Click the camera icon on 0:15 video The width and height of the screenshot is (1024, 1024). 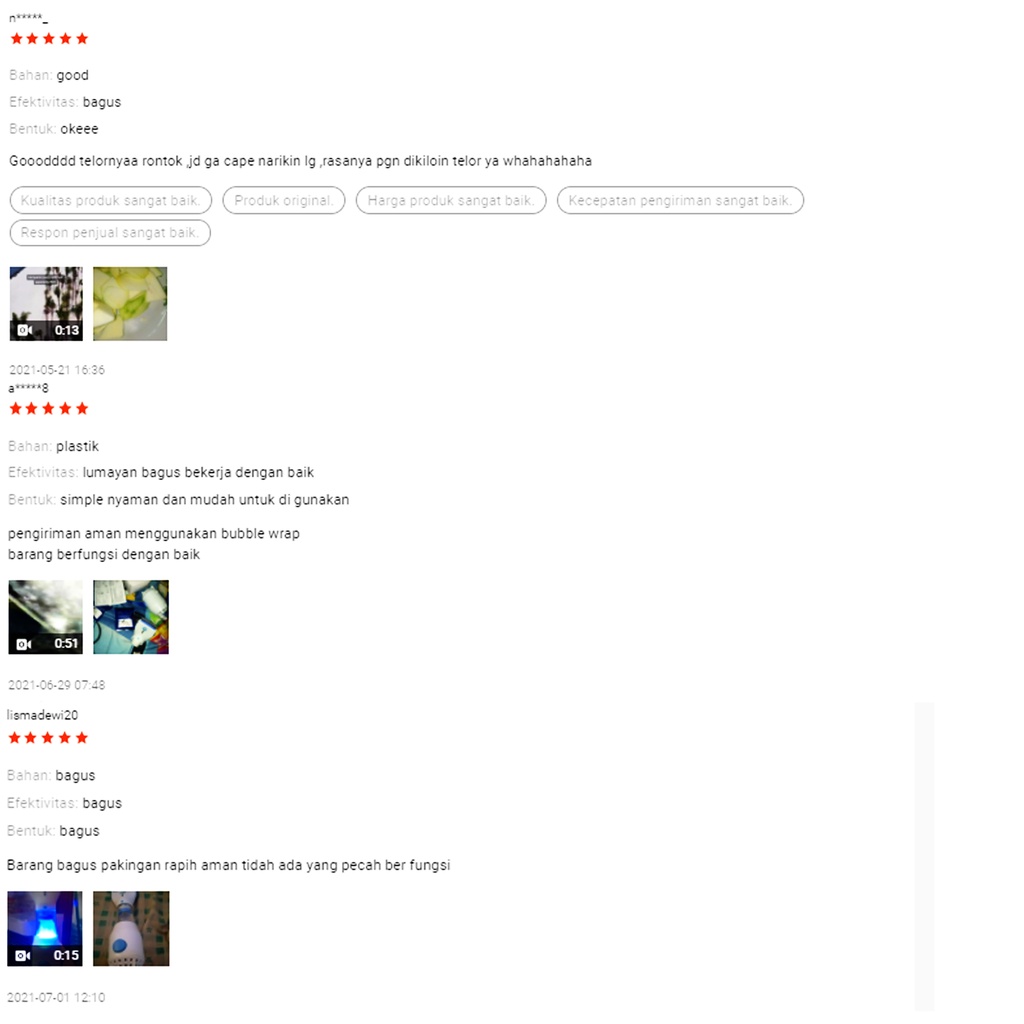coord(23,956)
